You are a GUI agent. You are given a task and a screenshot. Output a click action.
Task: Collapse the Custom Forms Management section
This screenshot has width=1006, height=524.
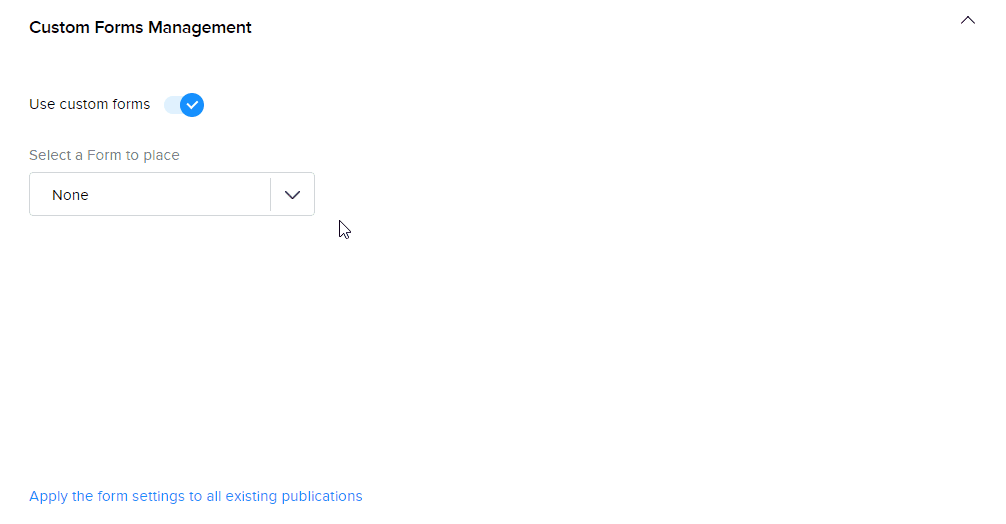tap(967, 20)
